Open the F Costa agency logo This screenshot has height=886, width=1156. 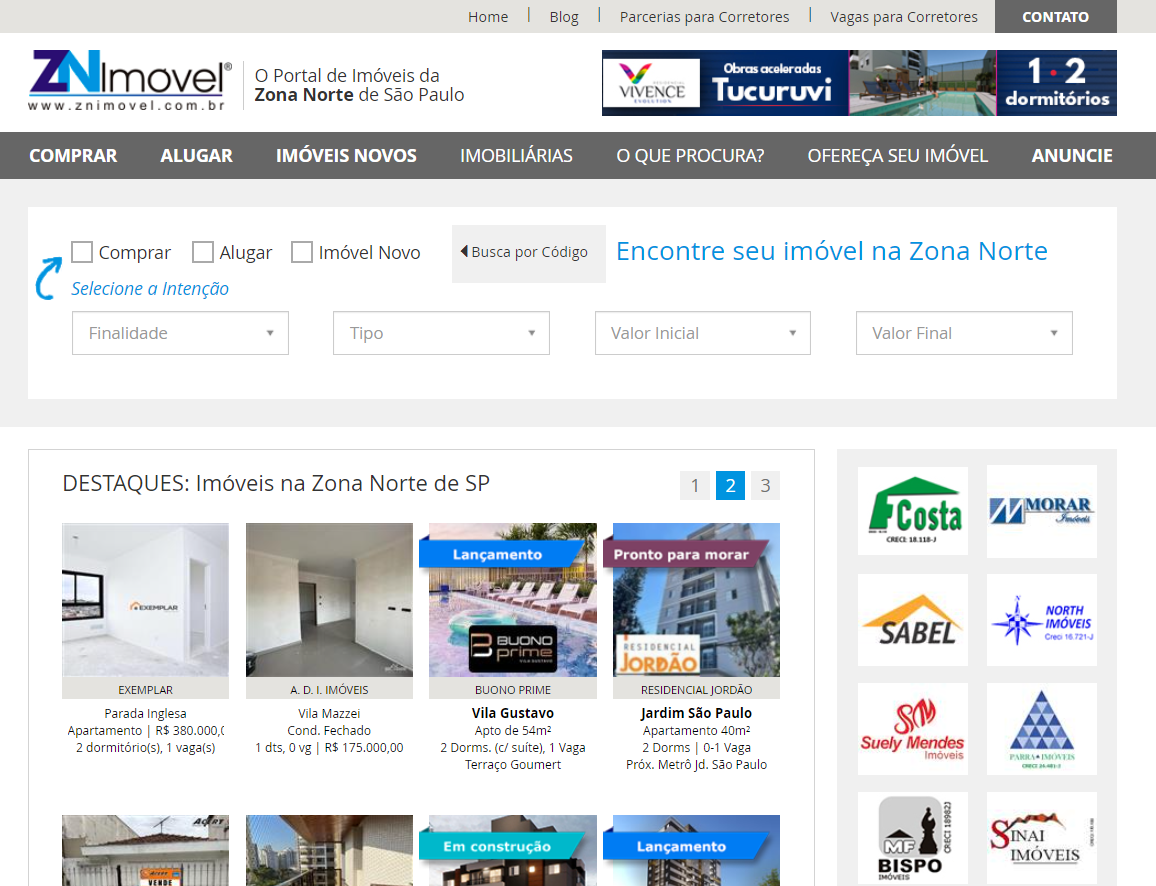(x=913, y=510)
